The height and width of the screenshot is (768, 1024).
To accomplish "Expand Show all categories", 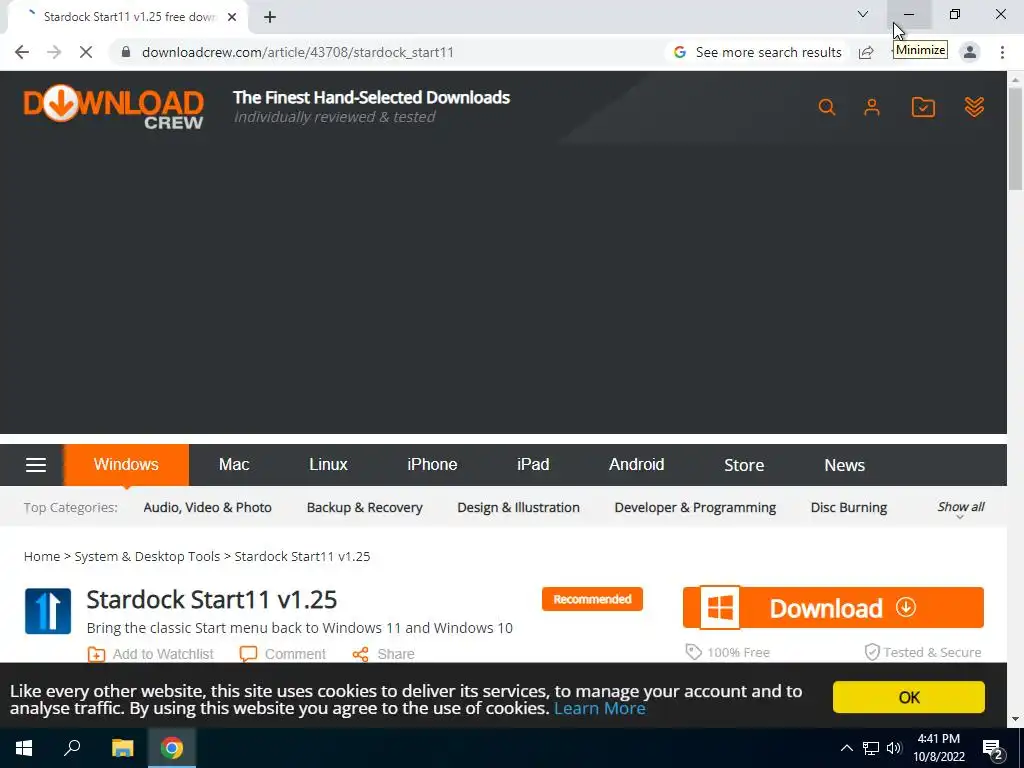I will (x=961, y=507).
